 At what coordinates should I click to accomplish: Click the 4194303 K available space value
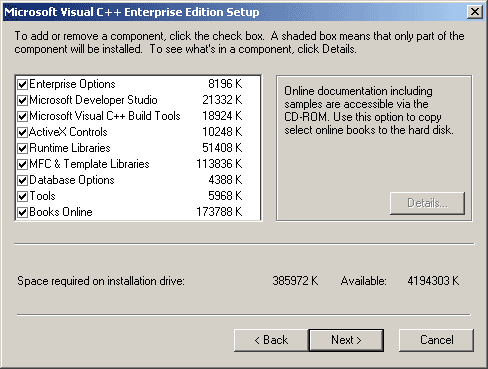point(433,281)
